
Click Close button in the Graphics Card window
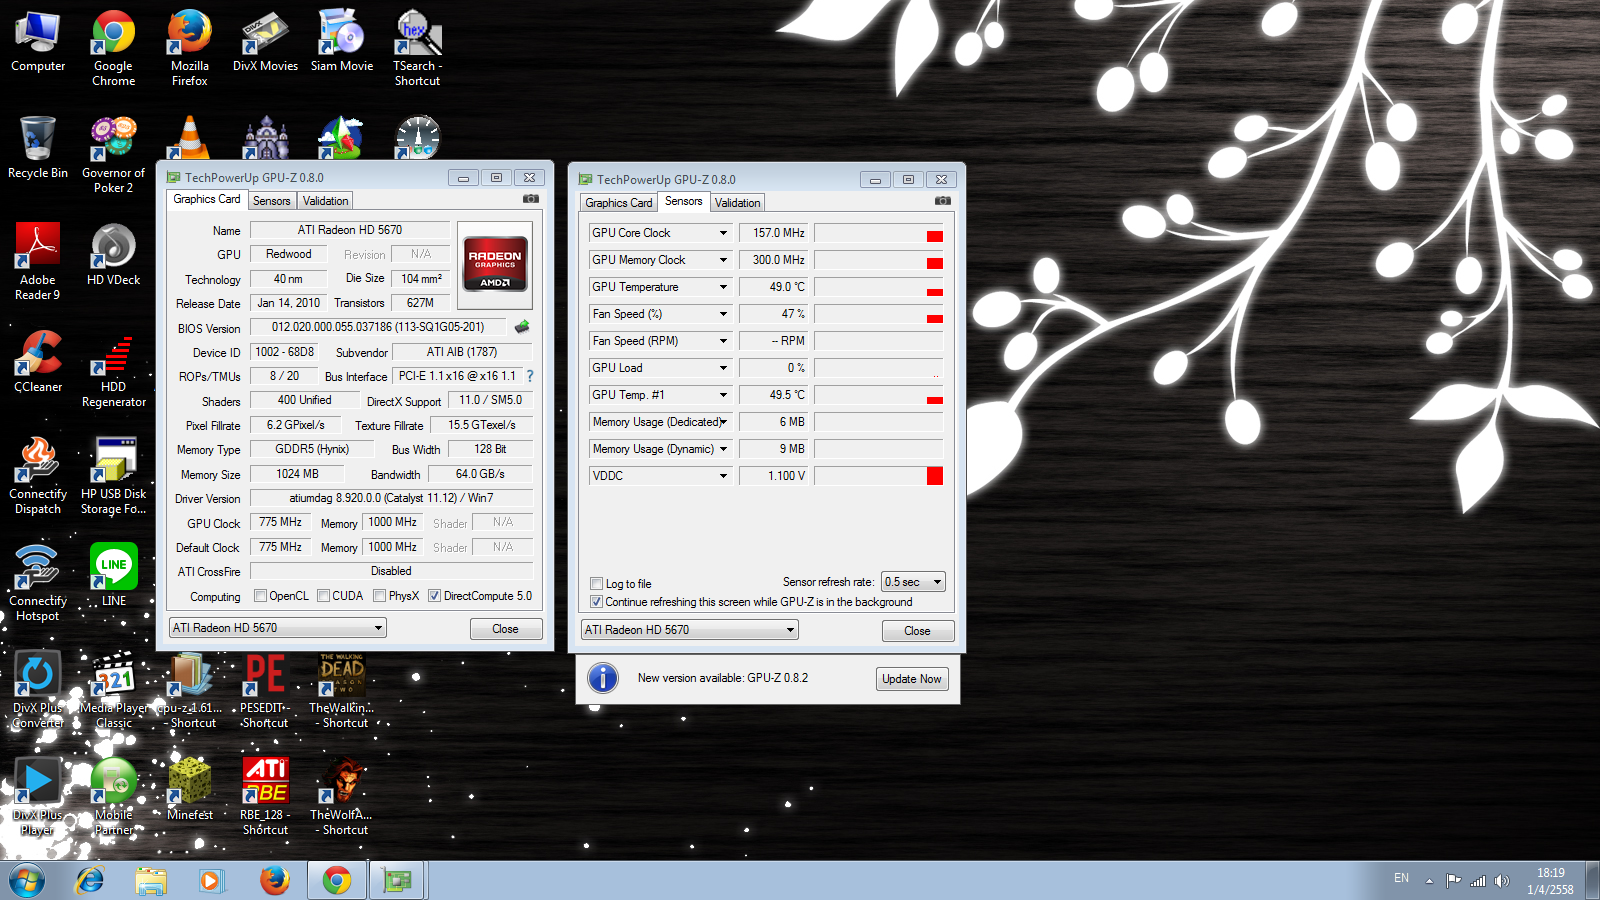(506, 629)
